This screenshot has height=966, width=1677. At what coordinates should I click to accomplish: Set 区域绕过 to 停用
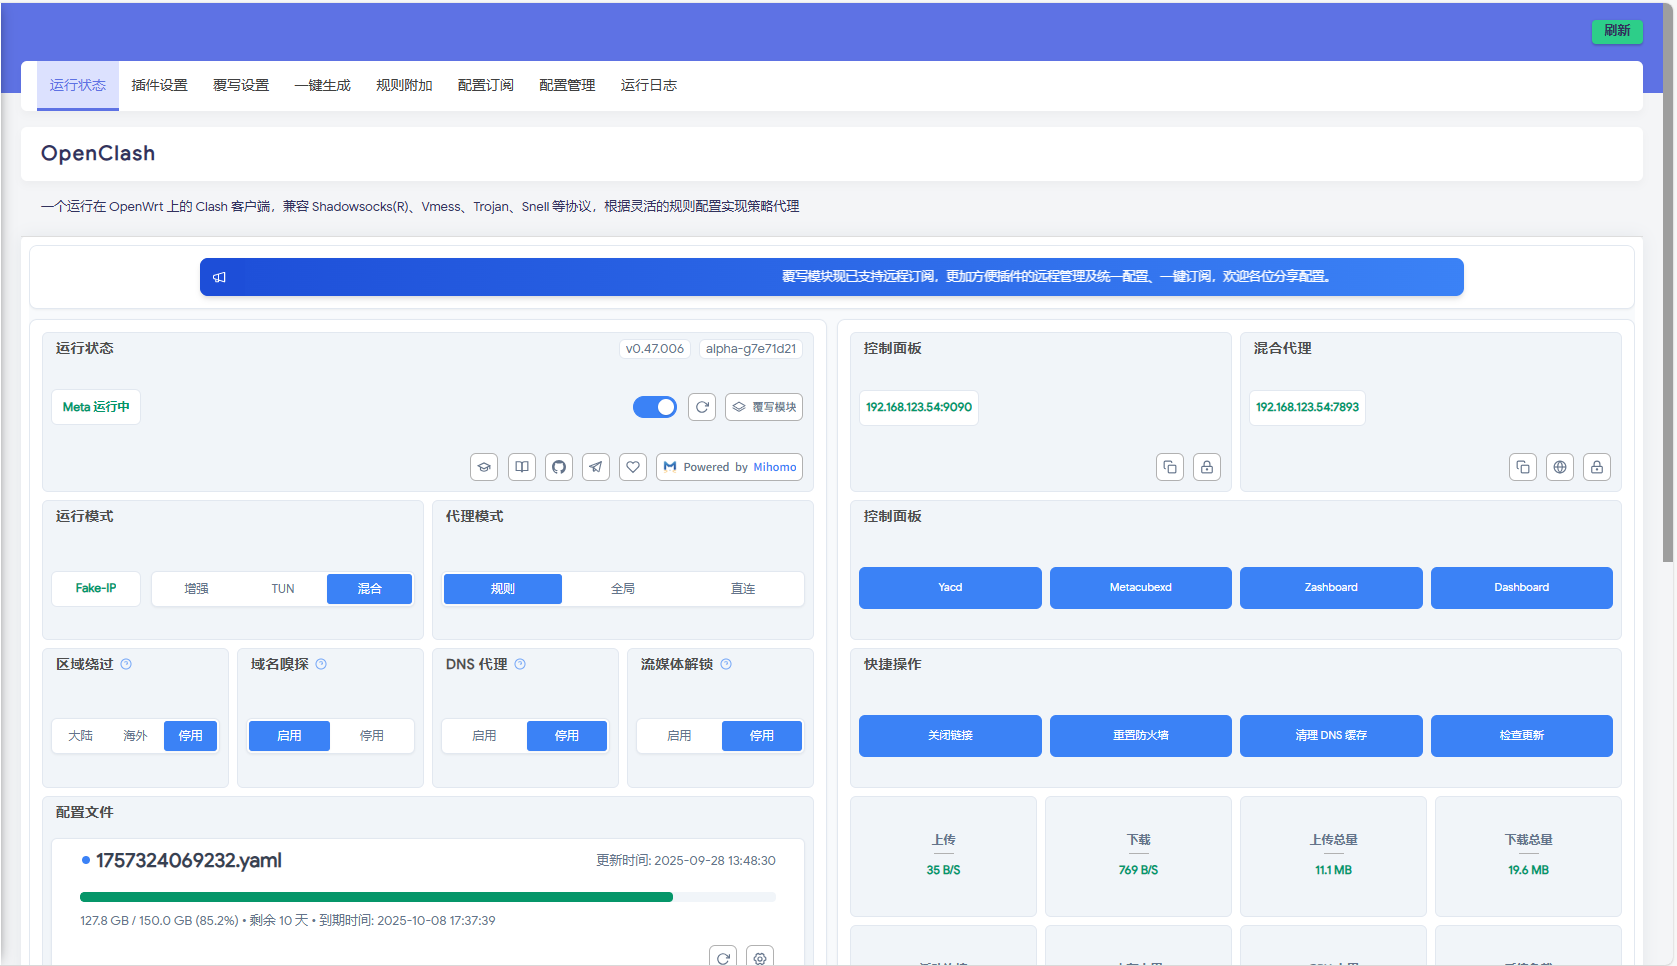click(x=191, y=736)
